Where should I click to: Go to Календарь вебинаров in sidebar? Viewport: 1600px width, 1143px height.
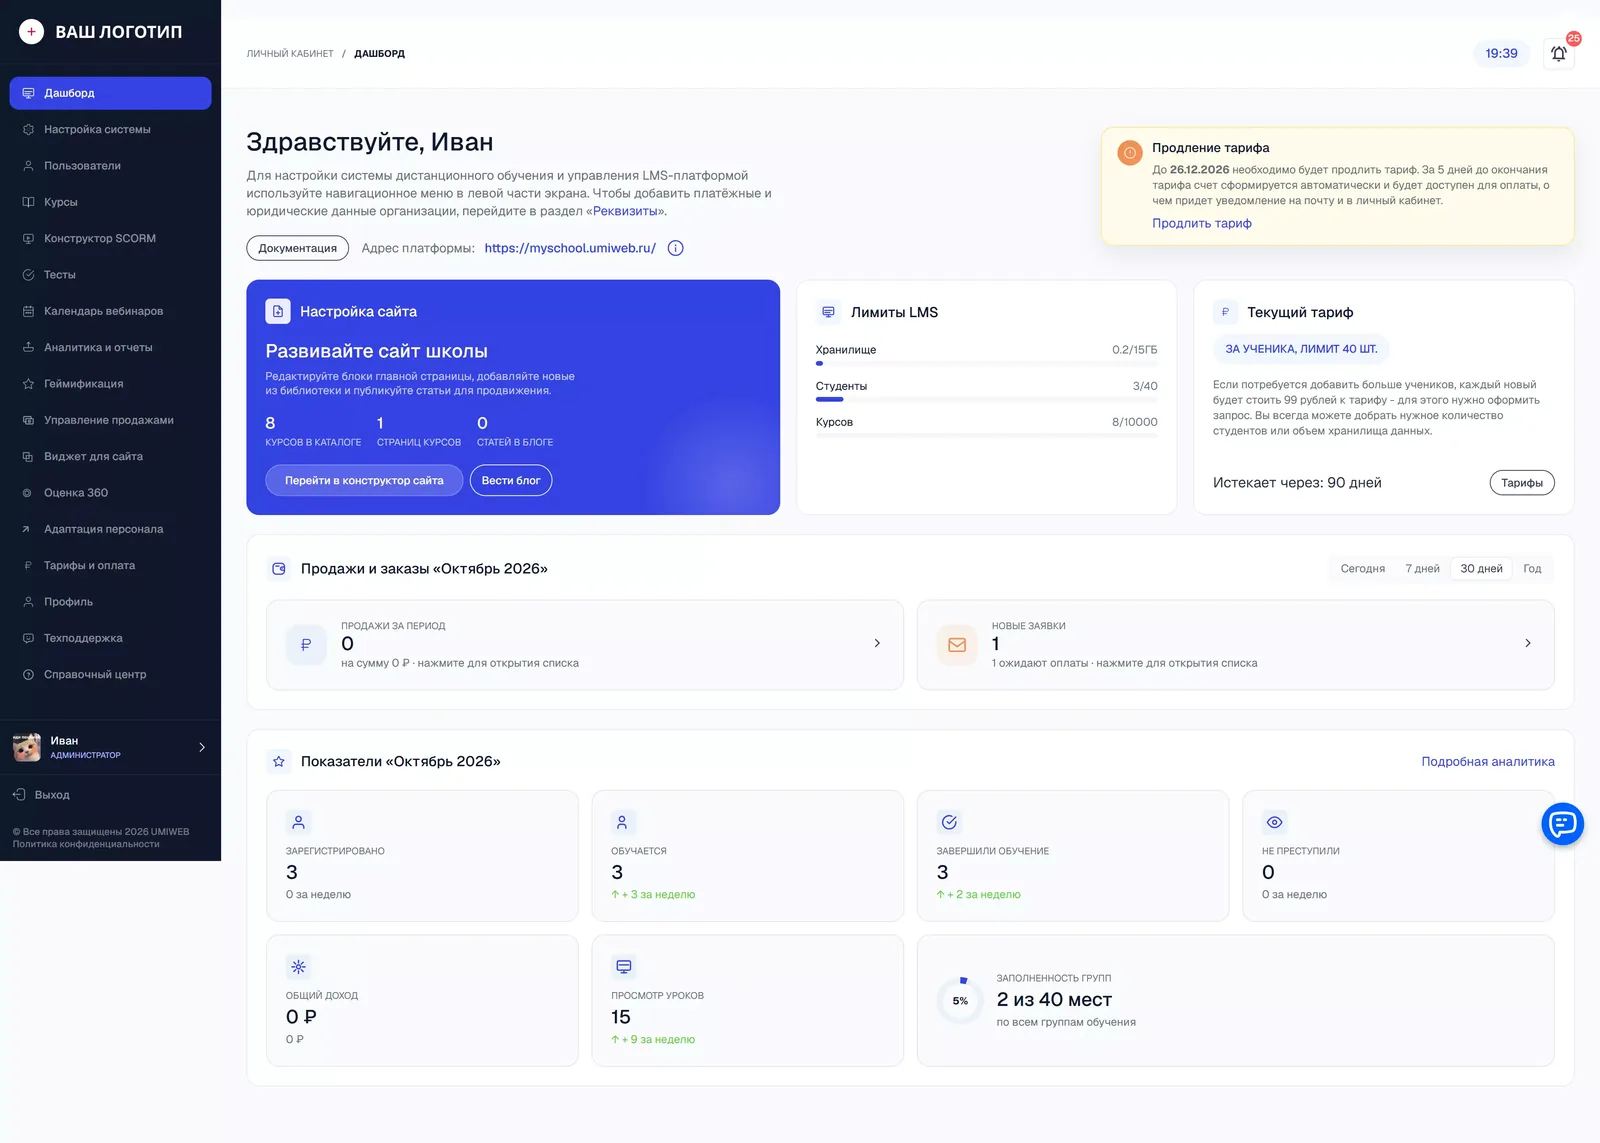[110, 311]
